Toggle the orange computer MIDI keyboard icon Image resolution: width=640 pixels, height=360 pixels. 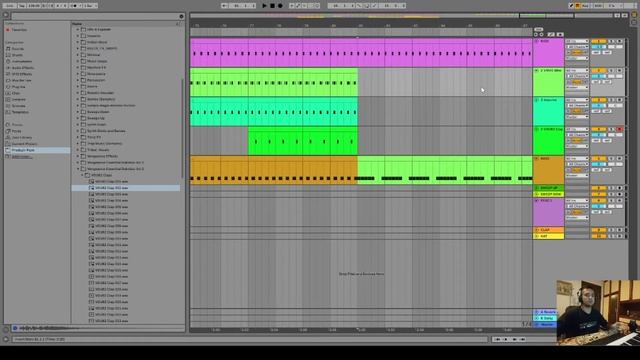(578, 6)
